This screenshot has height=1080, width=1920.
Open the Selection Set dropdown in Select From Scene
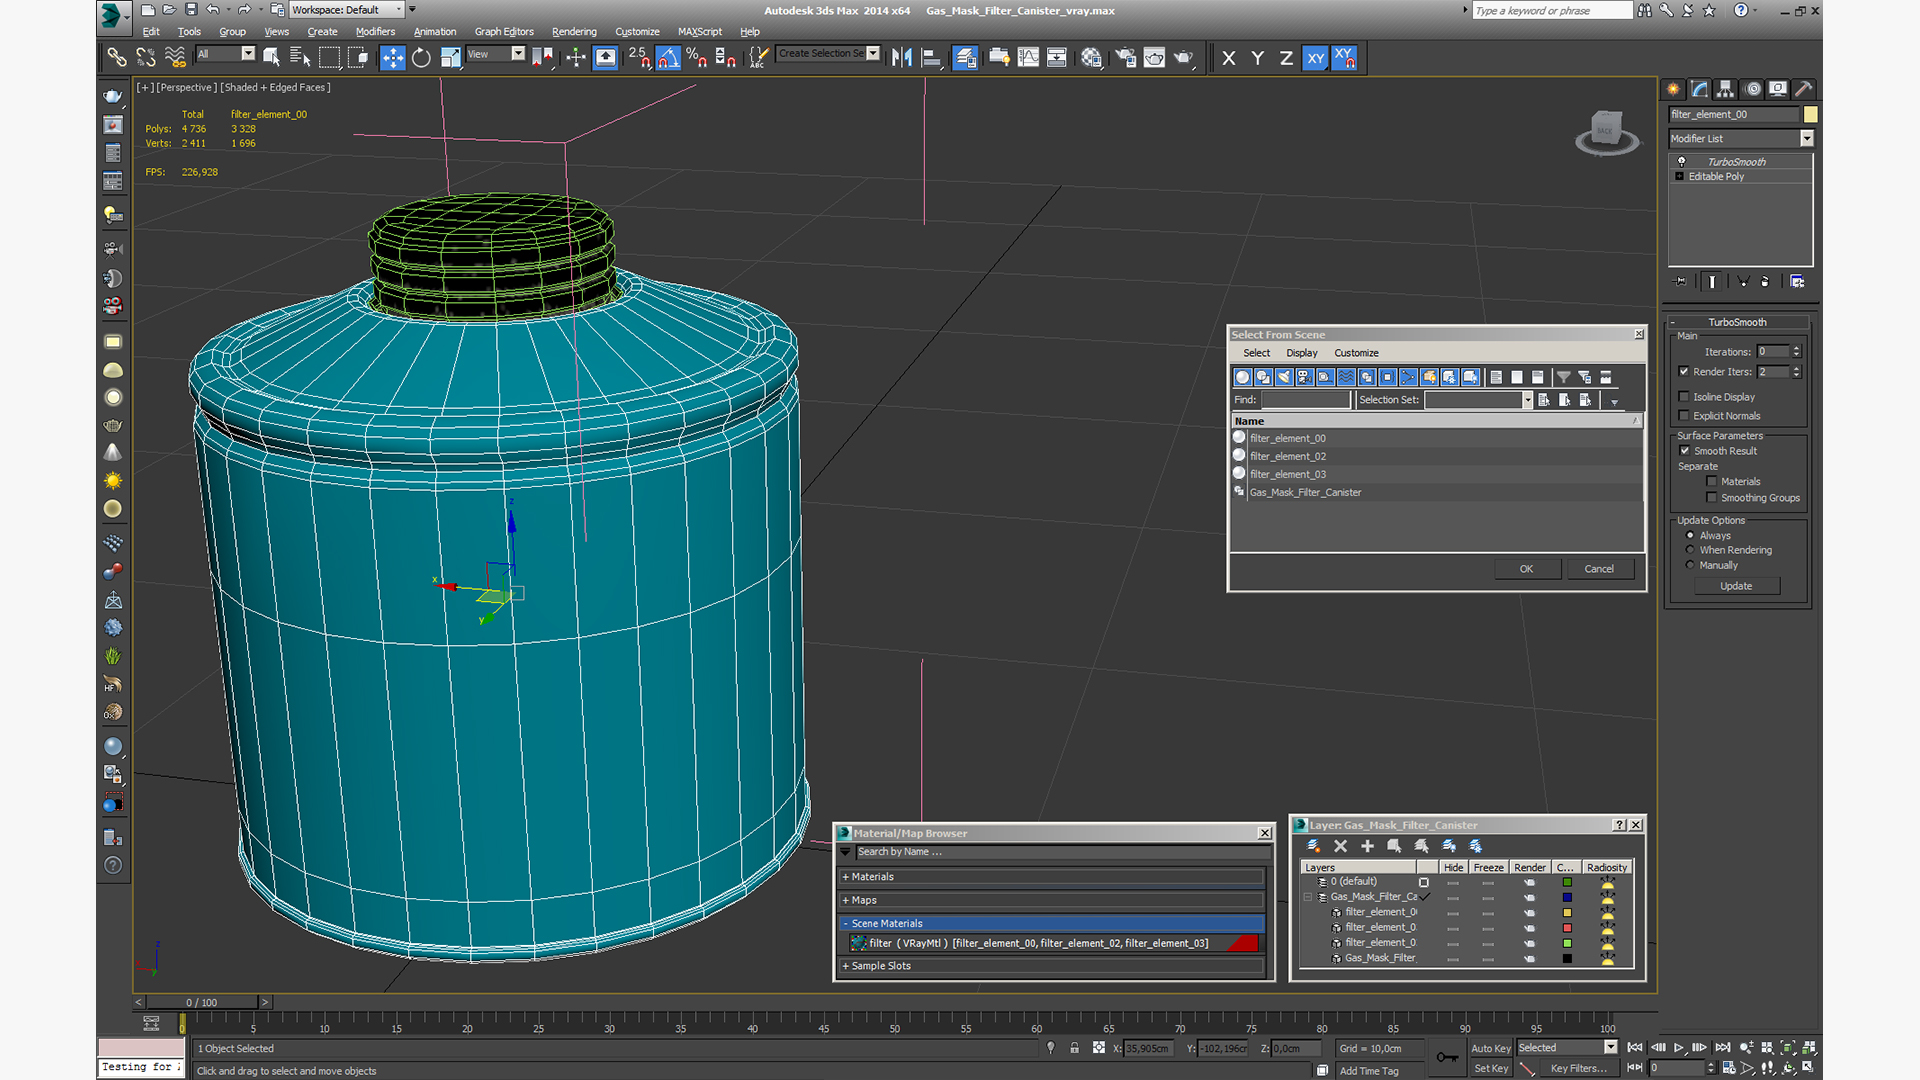tap(1527, 400)
